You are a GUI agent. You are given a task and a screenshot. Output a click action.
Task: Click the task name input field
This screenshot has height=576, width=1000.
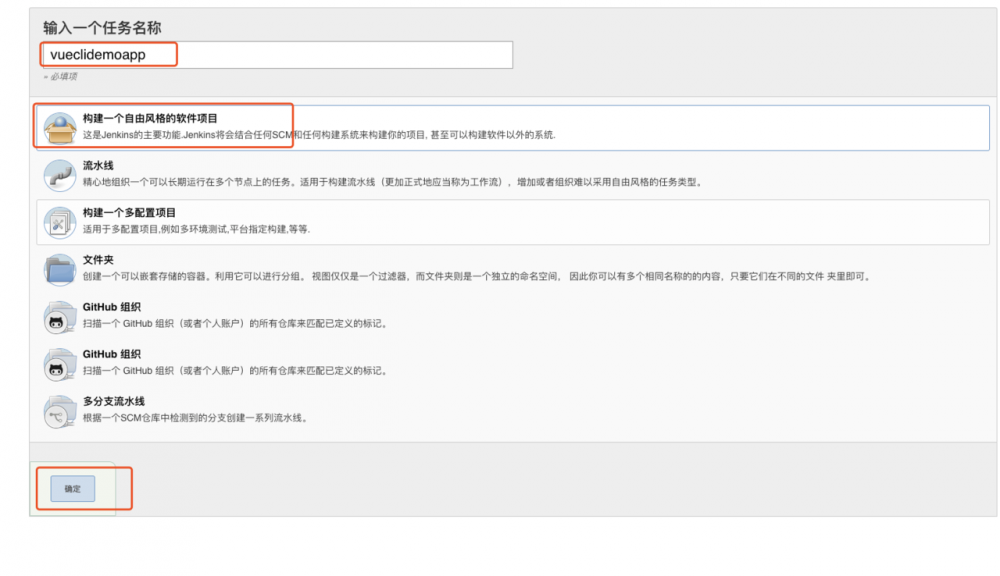click(277, 55)
